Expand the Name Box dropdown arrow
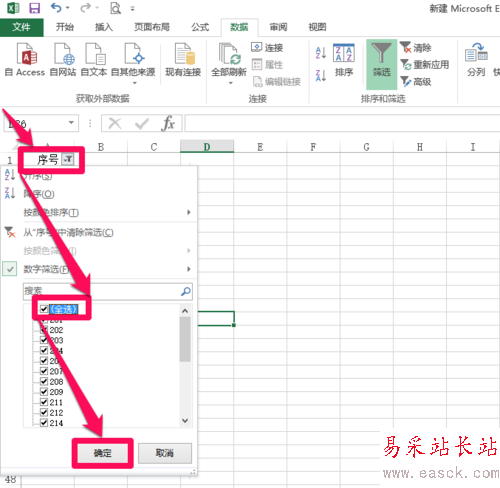 click(x=71, y=123)
